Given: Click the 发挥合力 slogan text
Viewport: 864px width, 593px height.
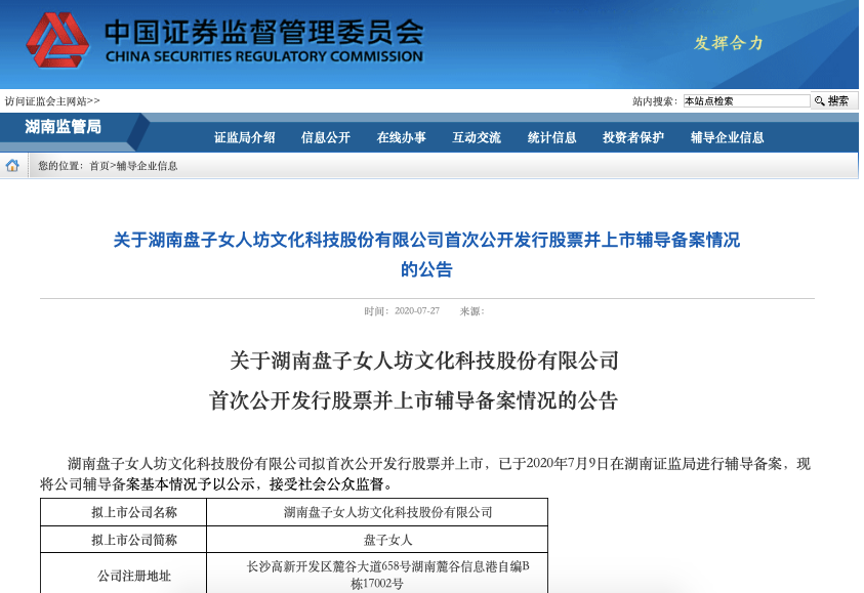Looking at the screenshot, I should (x=728, y=42).
